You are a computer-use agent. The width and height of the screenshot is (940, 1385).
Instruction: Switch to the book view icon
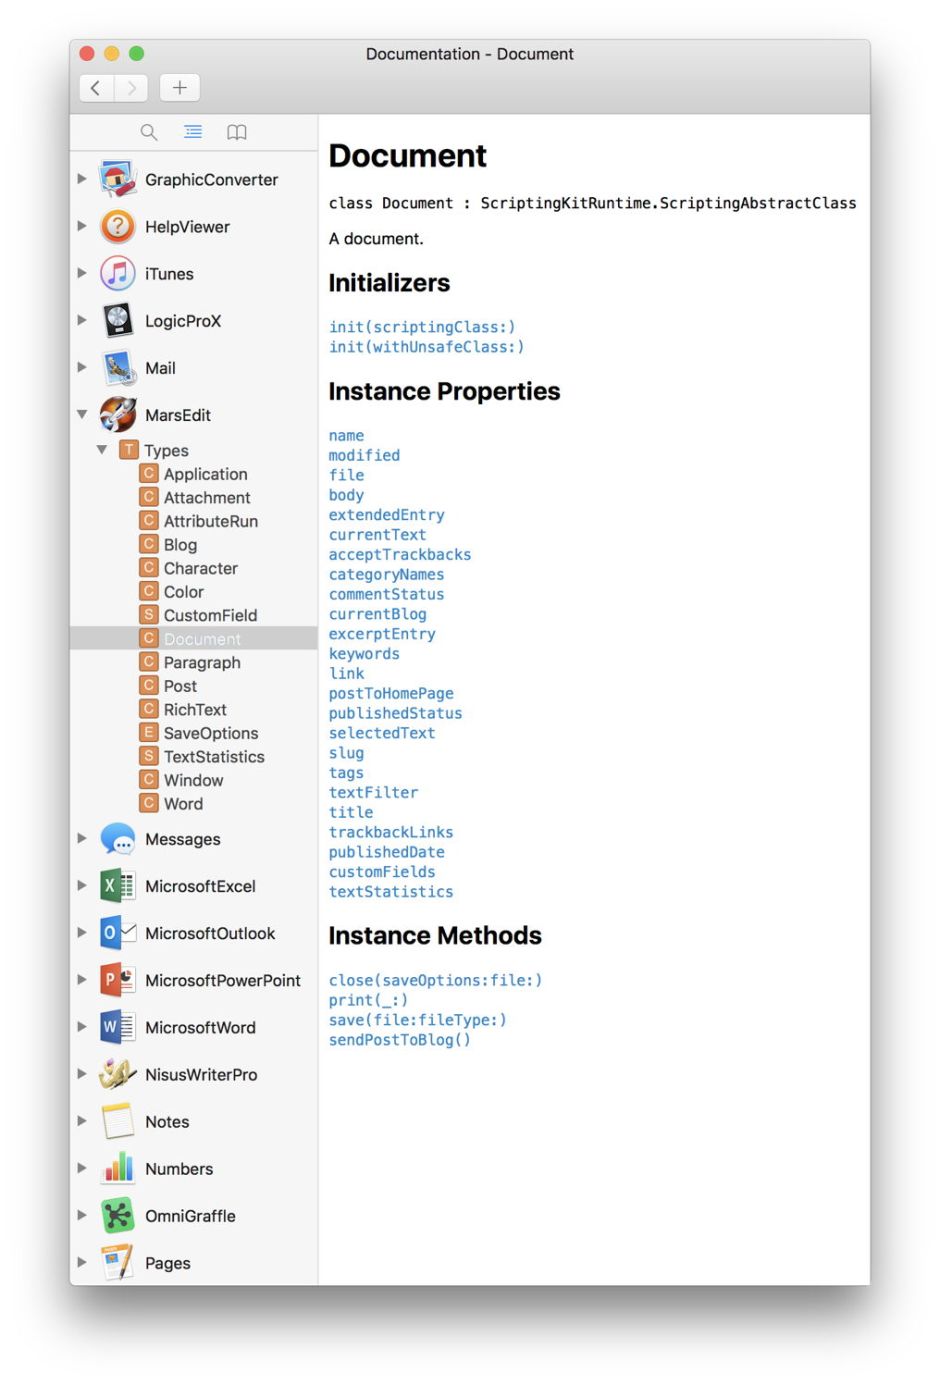237,131
